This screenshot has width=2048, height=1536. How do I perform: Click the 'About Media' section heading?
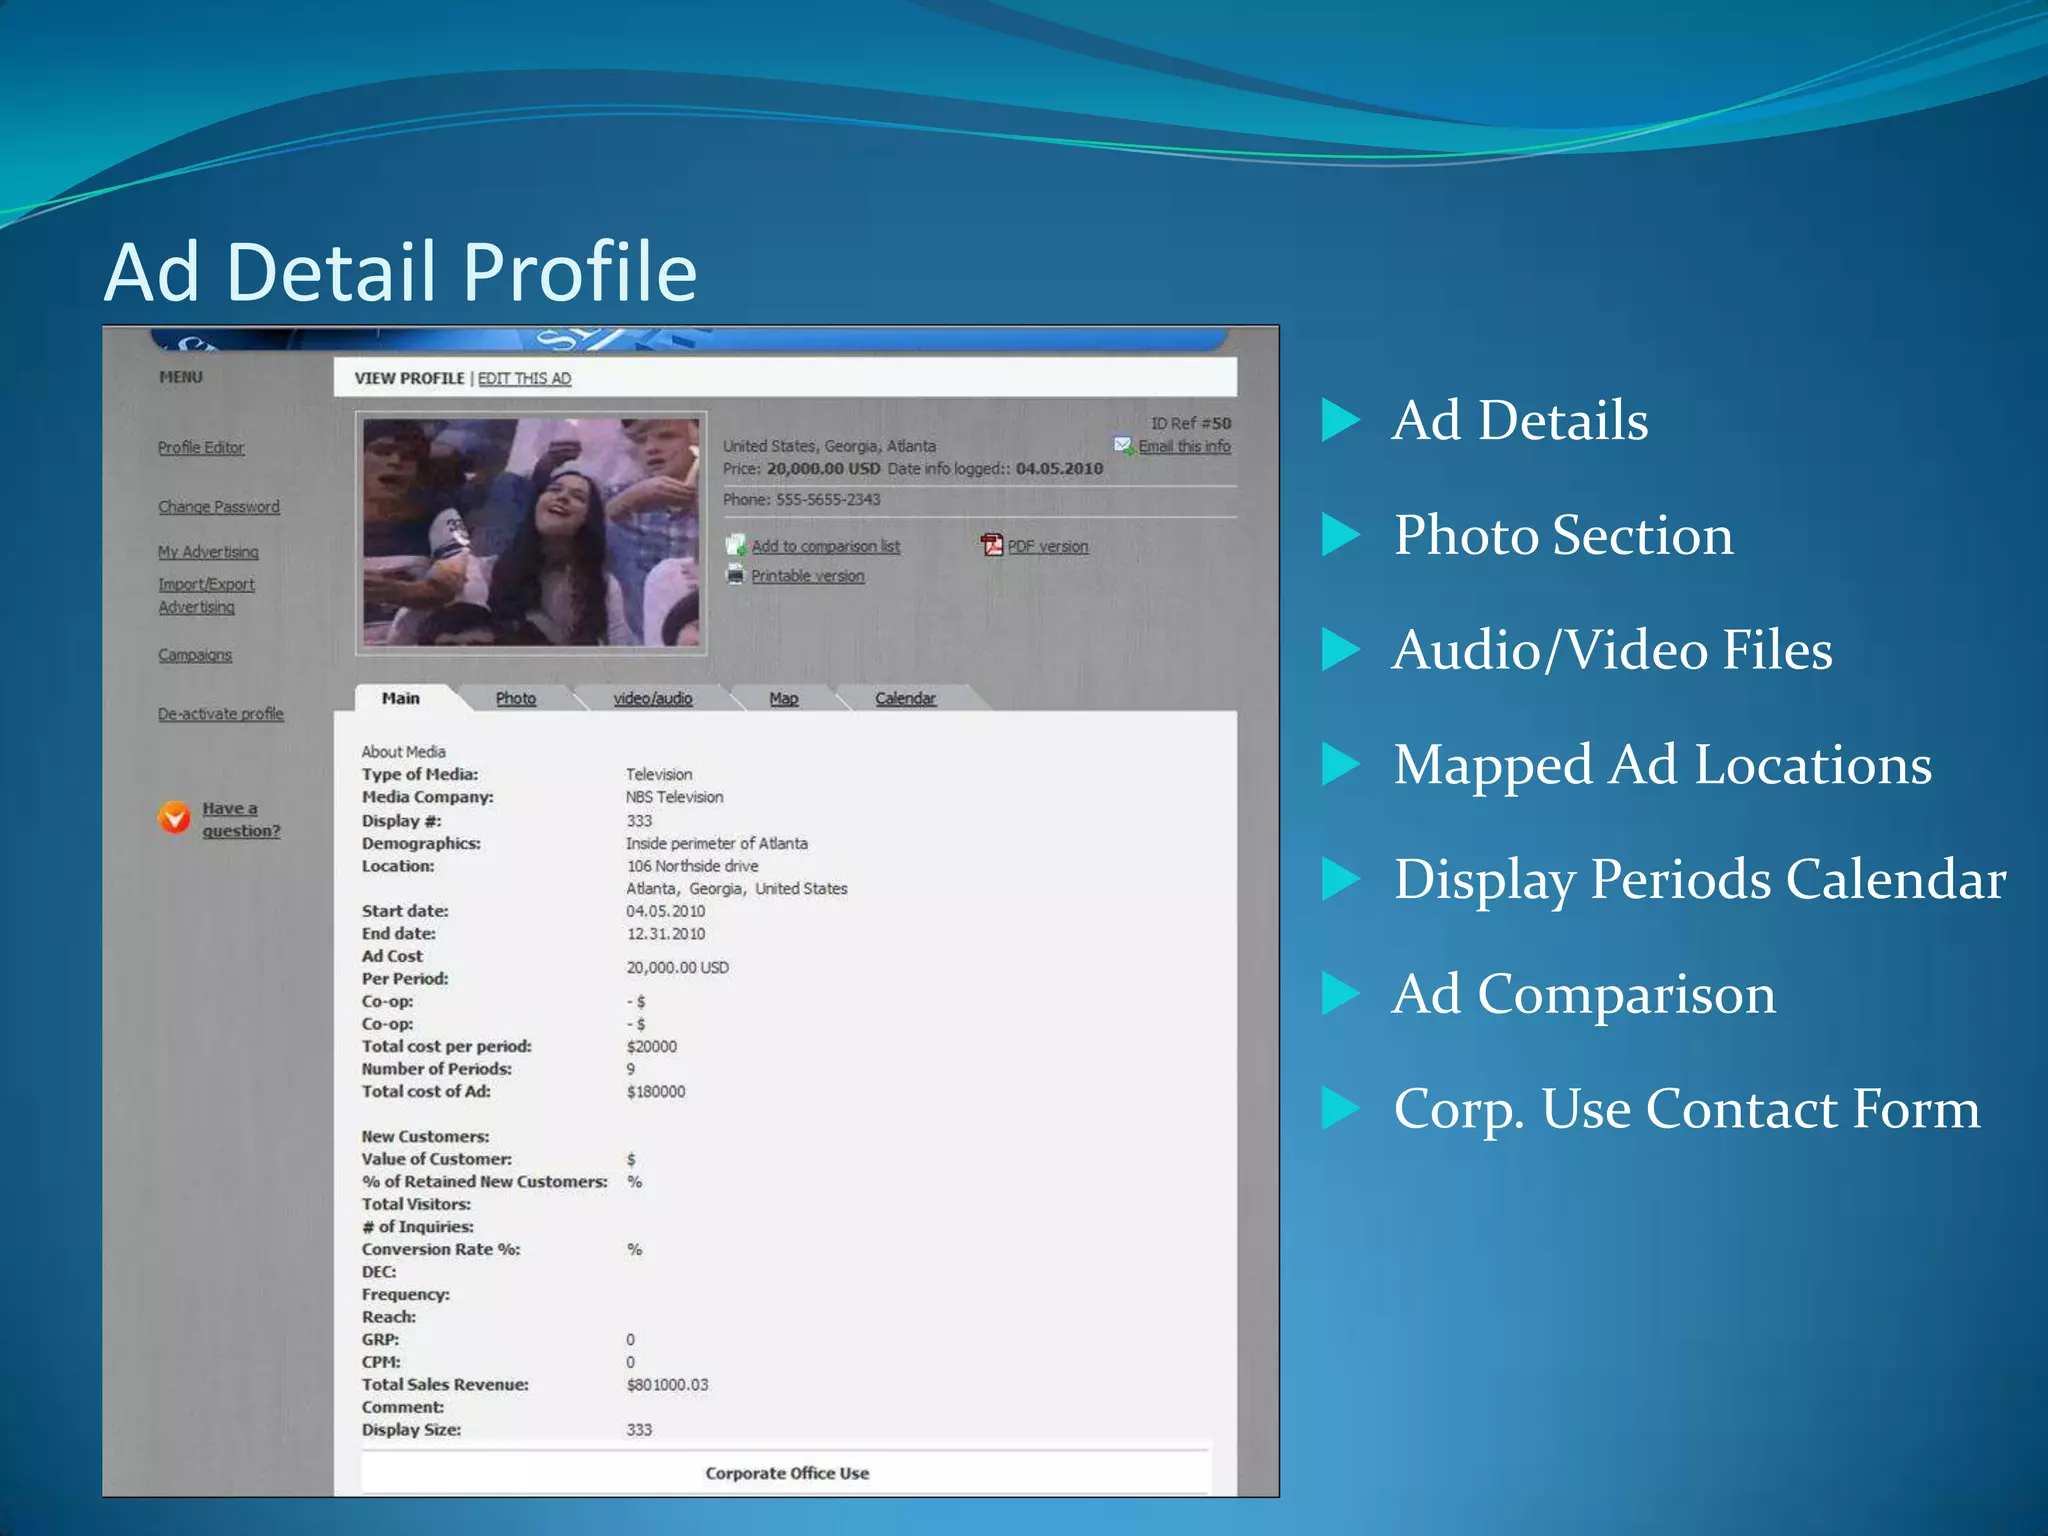tap(404, 751)
